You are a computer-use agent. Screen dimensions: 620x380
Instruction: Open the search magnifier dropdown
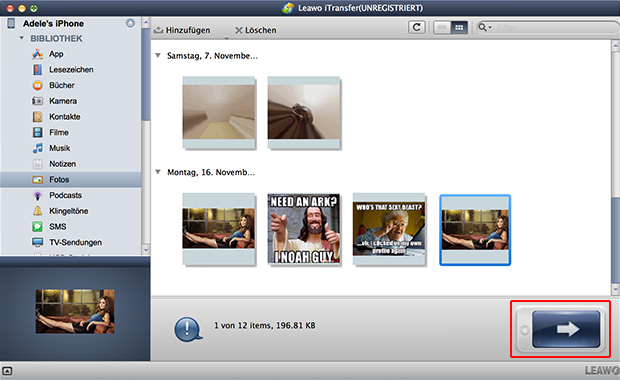click(x=484, y=27)
